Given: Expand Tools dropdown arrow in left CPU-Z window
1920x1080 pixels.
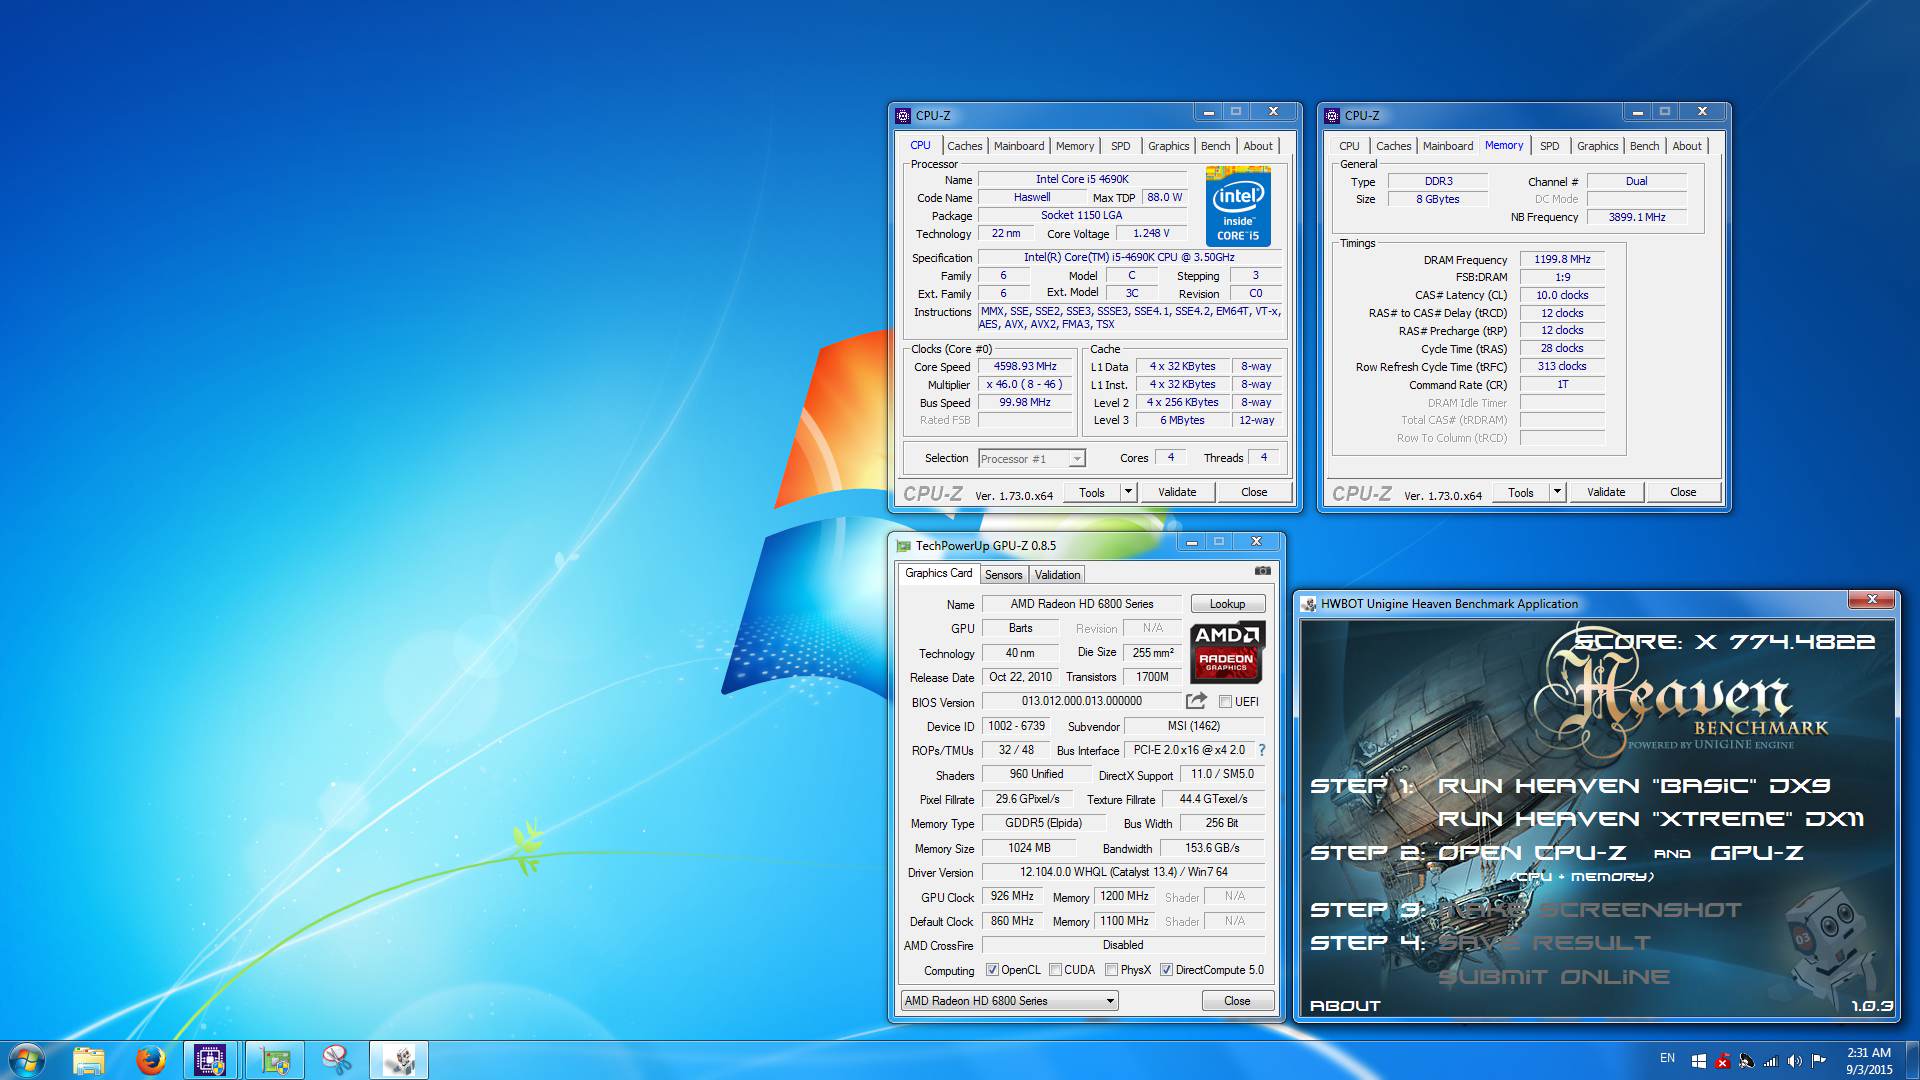Looking at the screenshot, I should pos(1128,492).
